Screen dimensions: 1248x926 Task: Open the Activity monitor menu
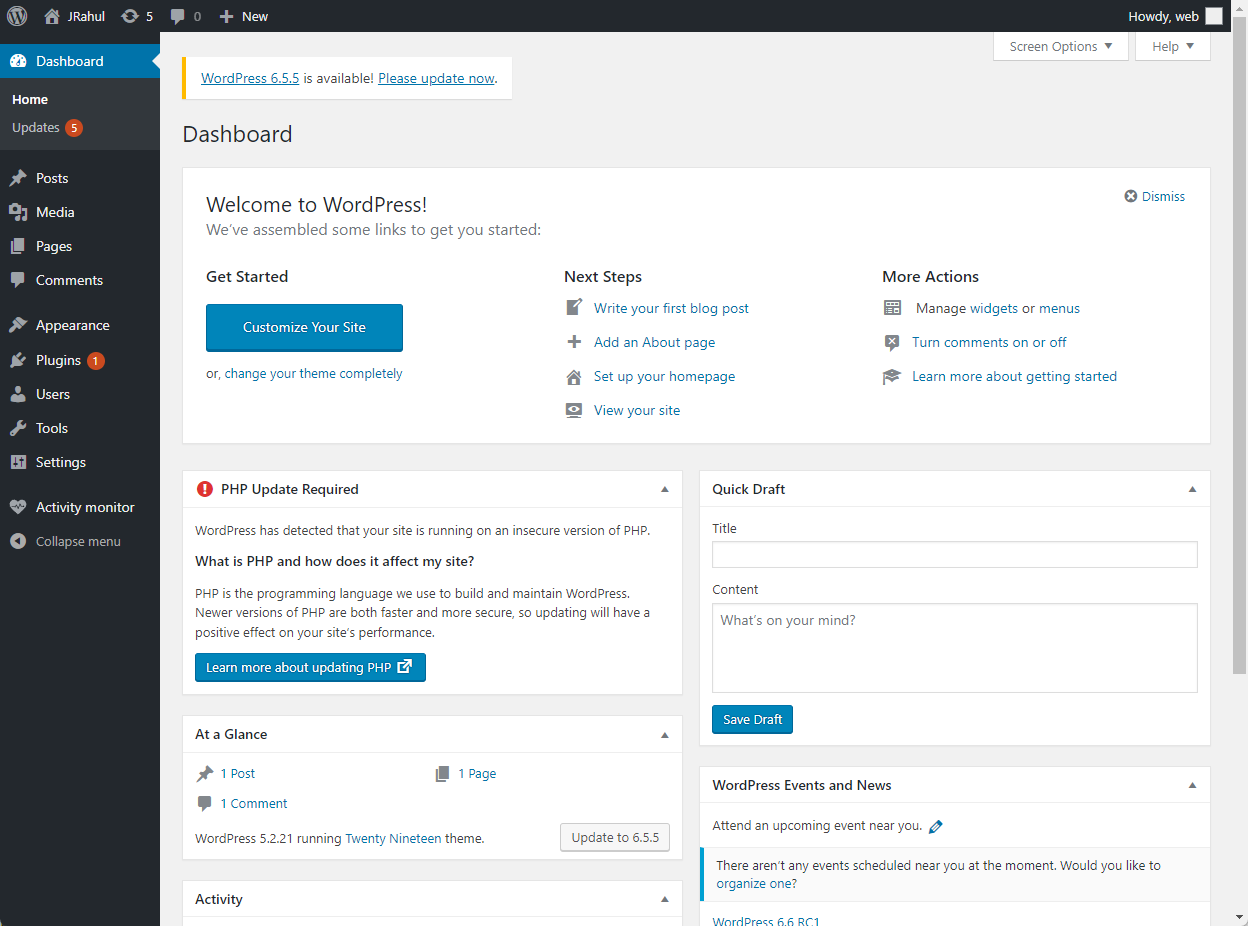(84, 507)
